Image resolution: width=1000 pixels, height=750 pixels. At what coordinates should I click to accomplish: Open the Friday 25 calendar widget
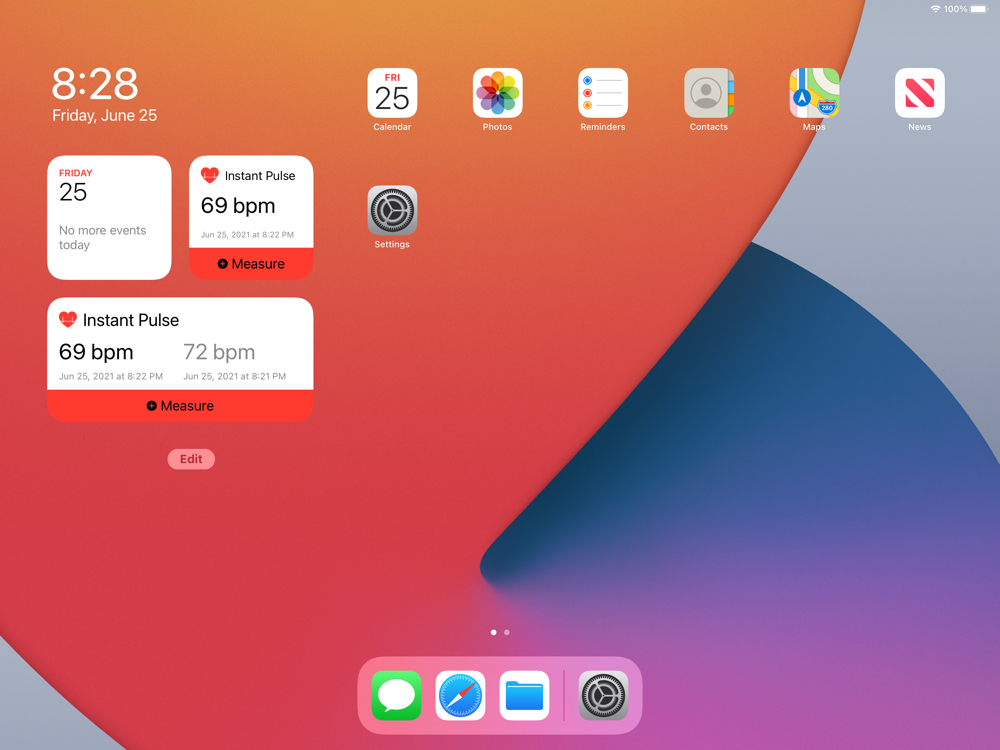[x=109, y=217]
